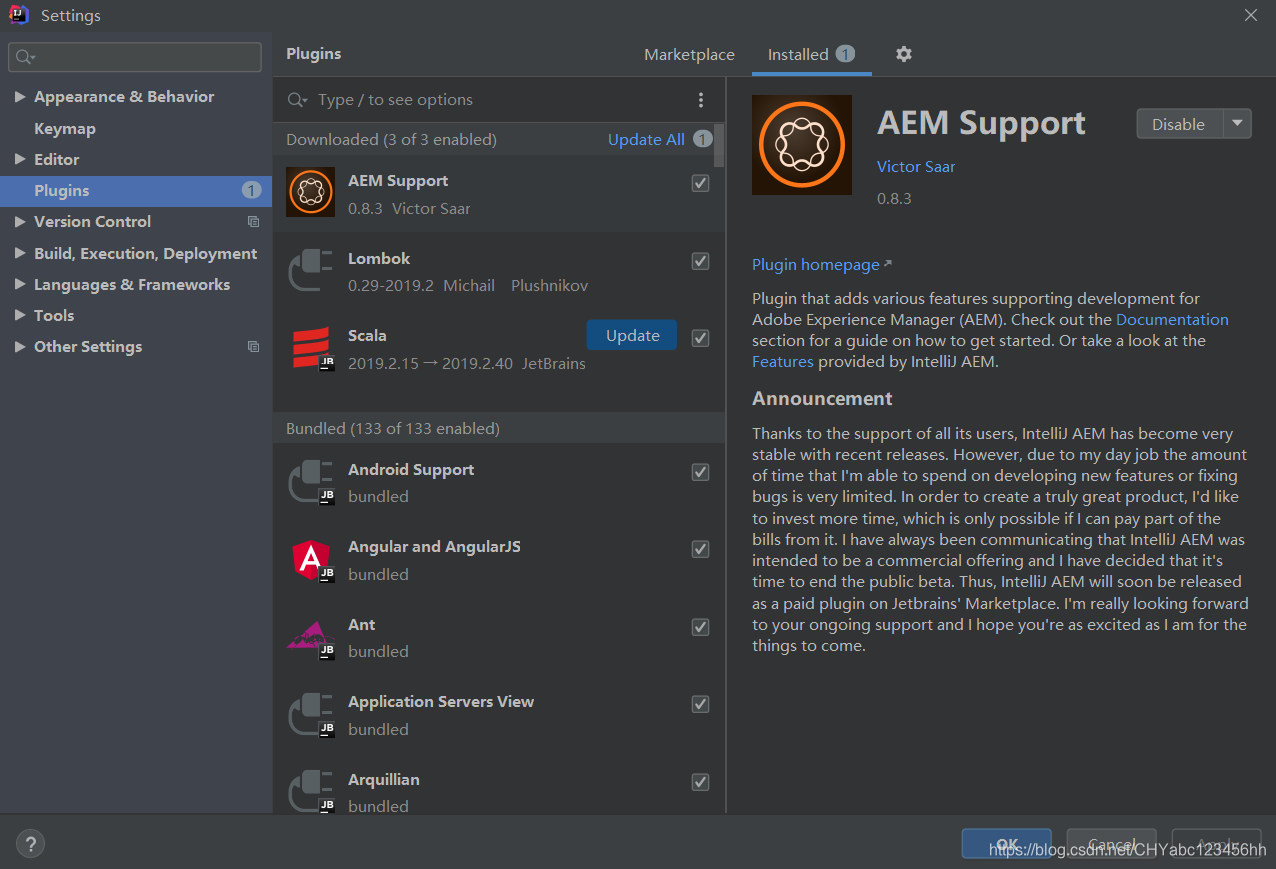Uncheck the Lombok plugin checkbox
This screenshot has width=1276, height=869.
pos(701,261)
